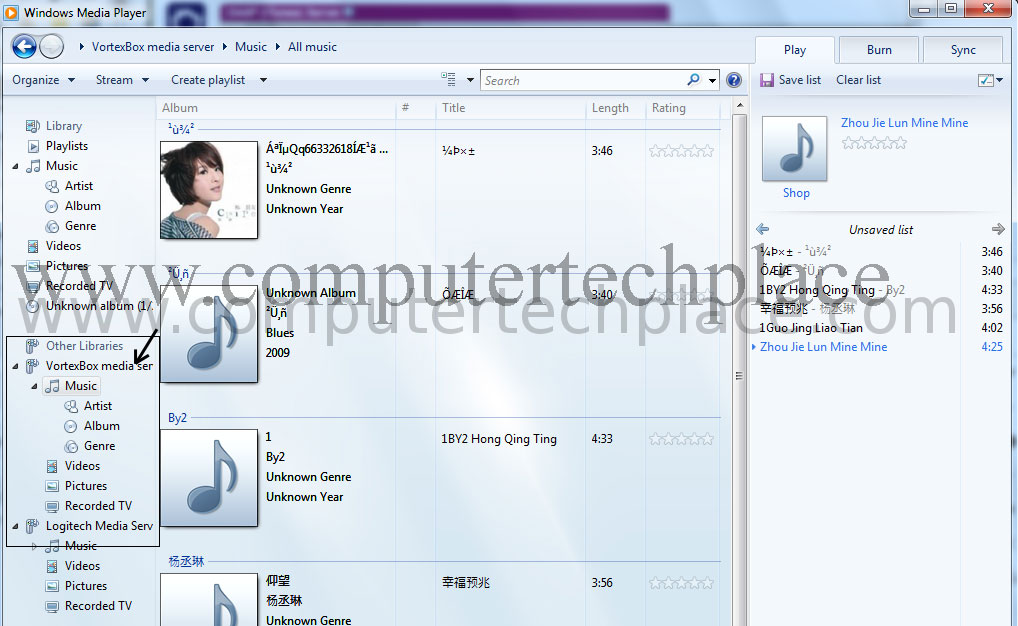The height and width of the screenshot is (626, 1018).
Task: Select the Playlists icon in sidebar
Action: [x=33, y=146]
